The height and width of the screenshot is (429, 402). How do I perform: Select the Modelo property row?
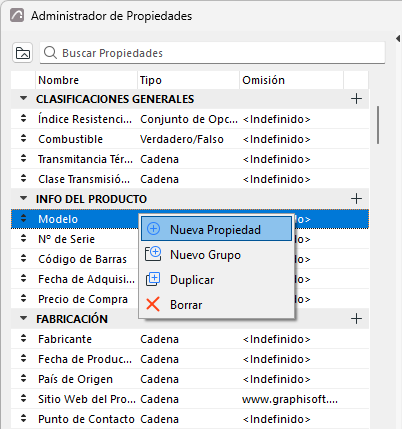coord(190,219)
